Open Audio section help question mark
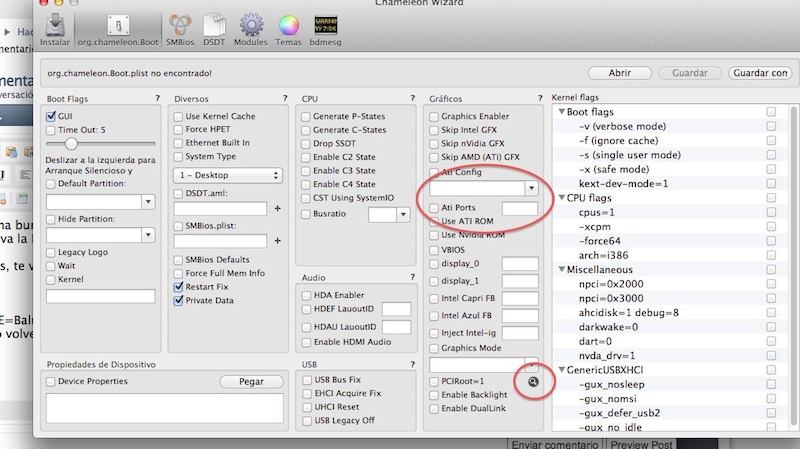Image resolution: width=800 pixels, height=449 pixels. click(x=412, y=277)
